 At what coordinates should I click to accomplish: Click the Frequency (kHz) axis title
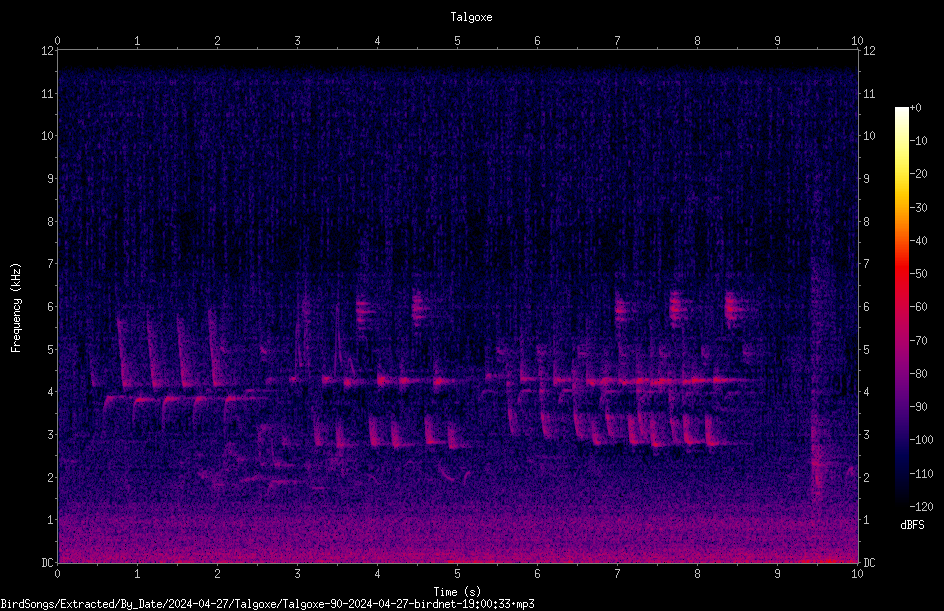pos(16,307)
